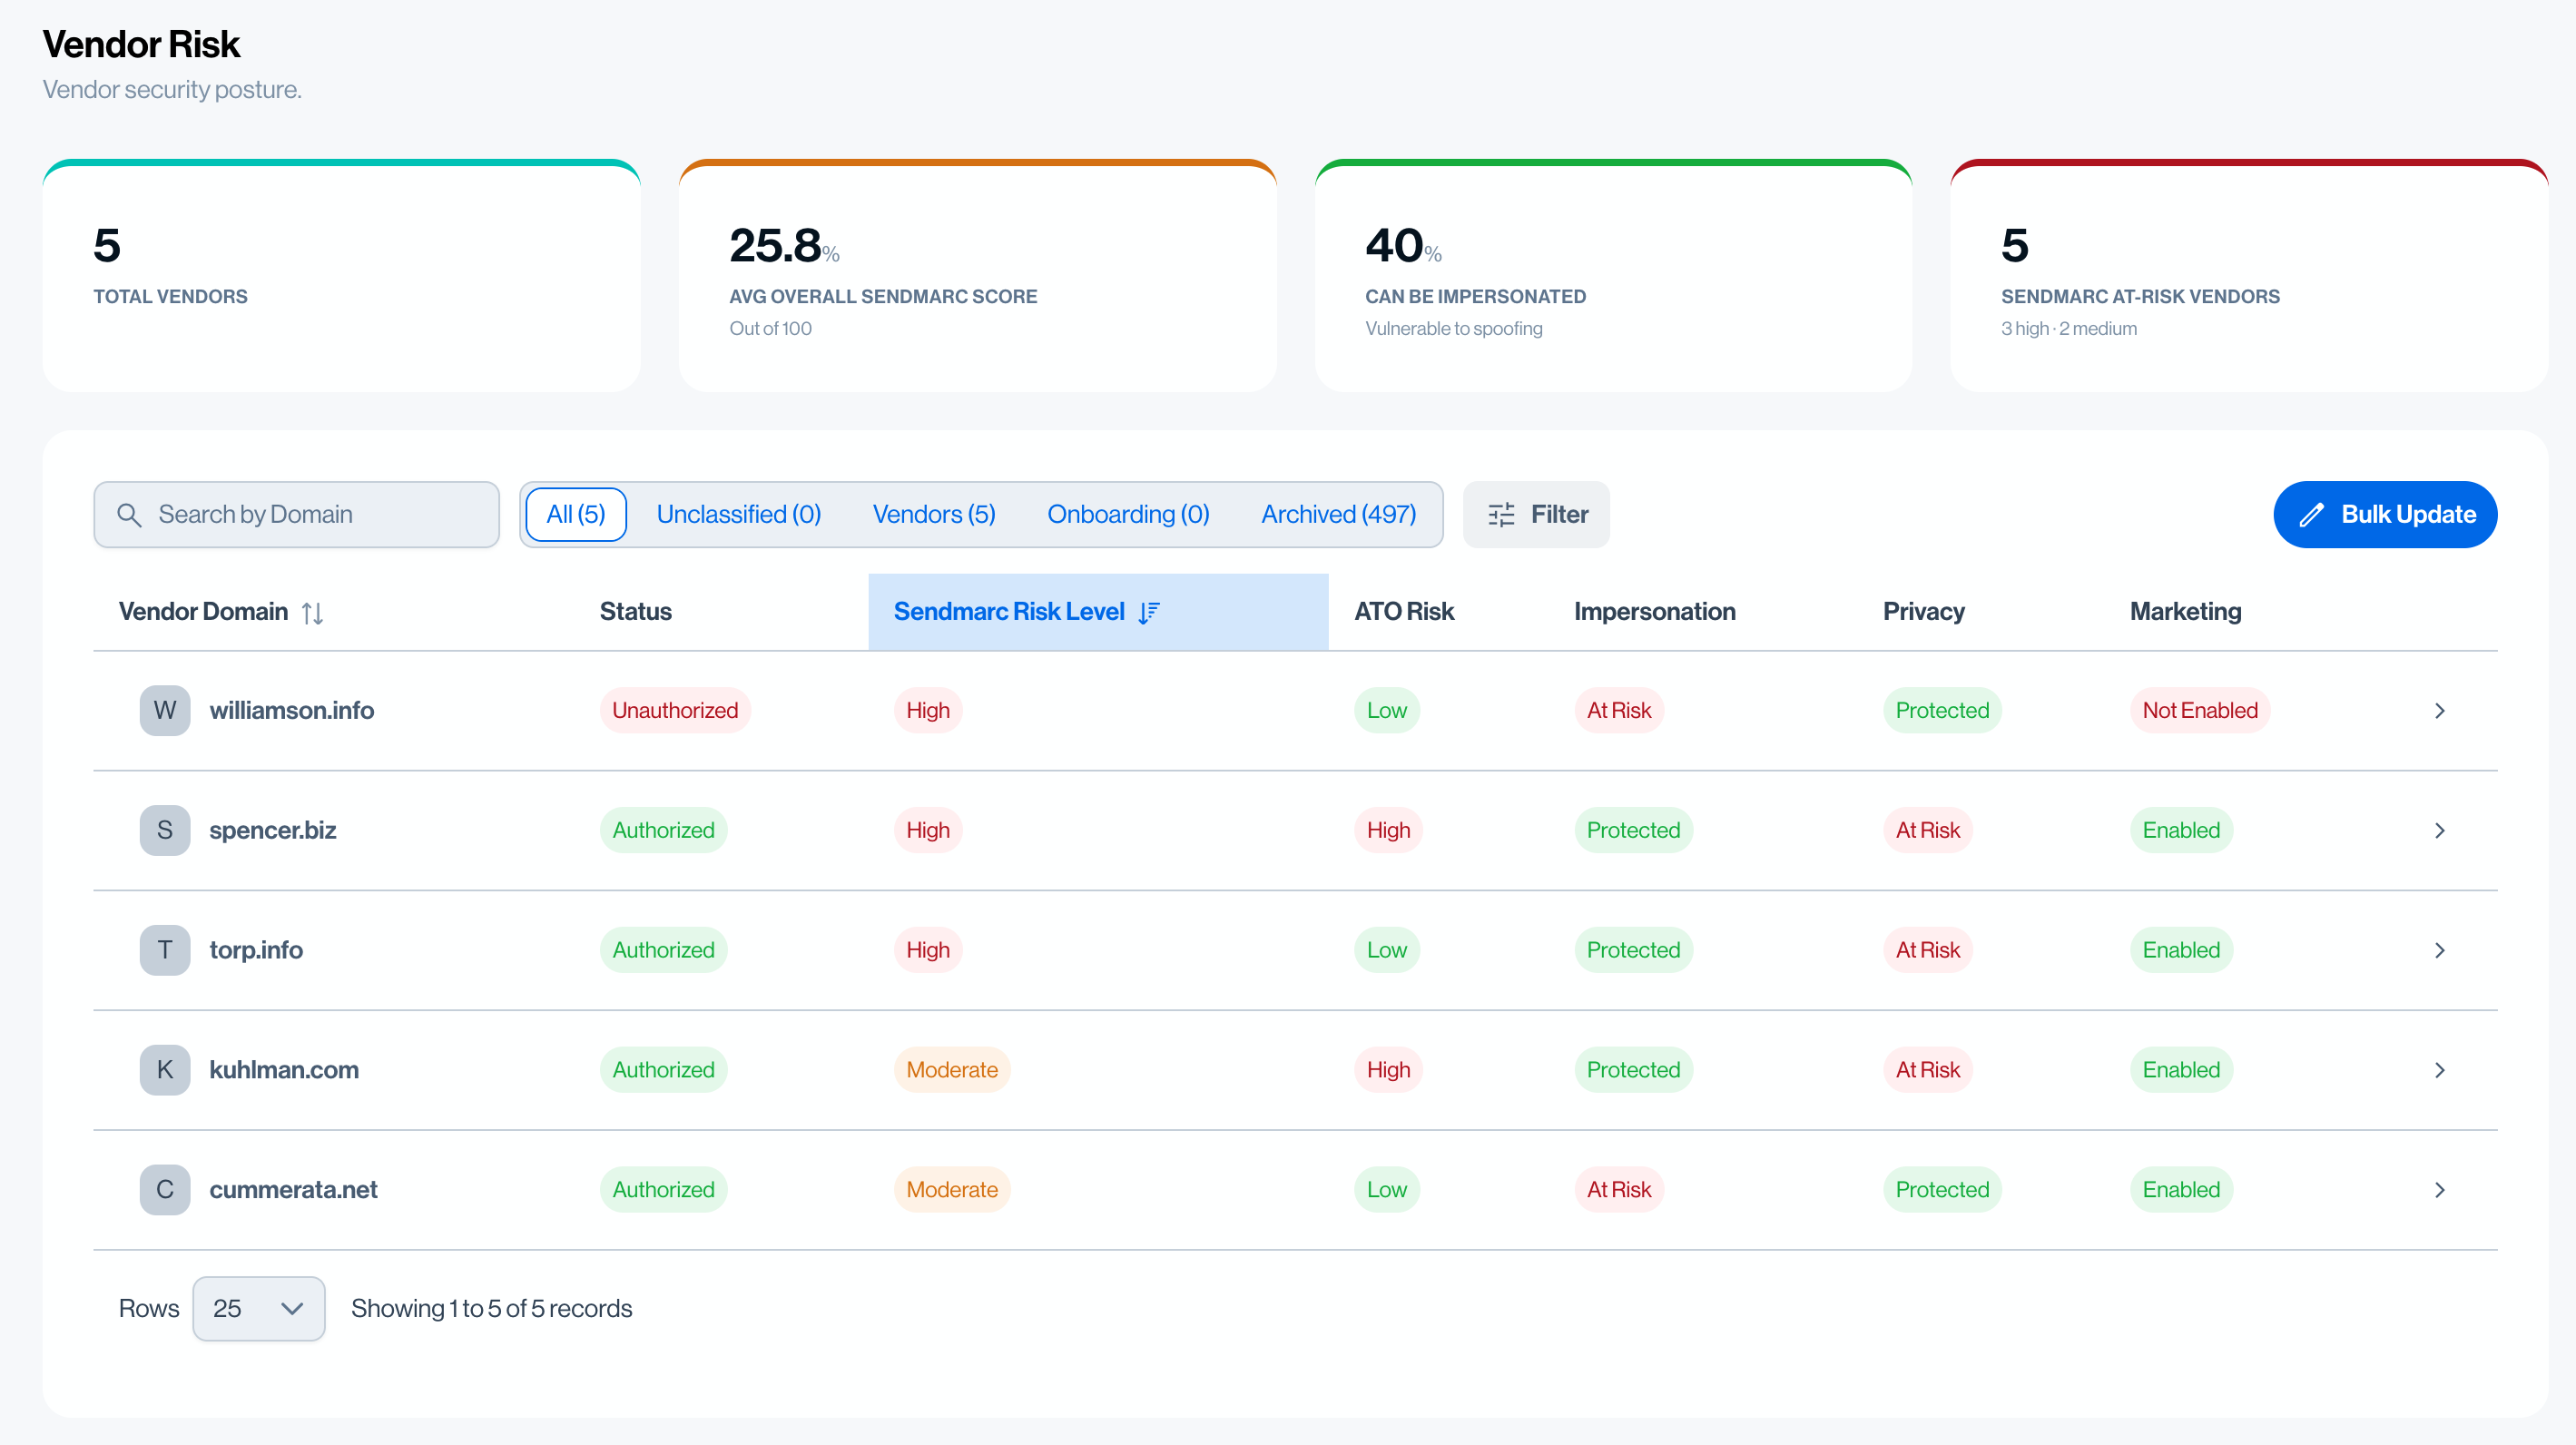The image size is (2576, 1445).
Task: Expand the williamson.info row chevron
Action: (x=2440, y=711)
